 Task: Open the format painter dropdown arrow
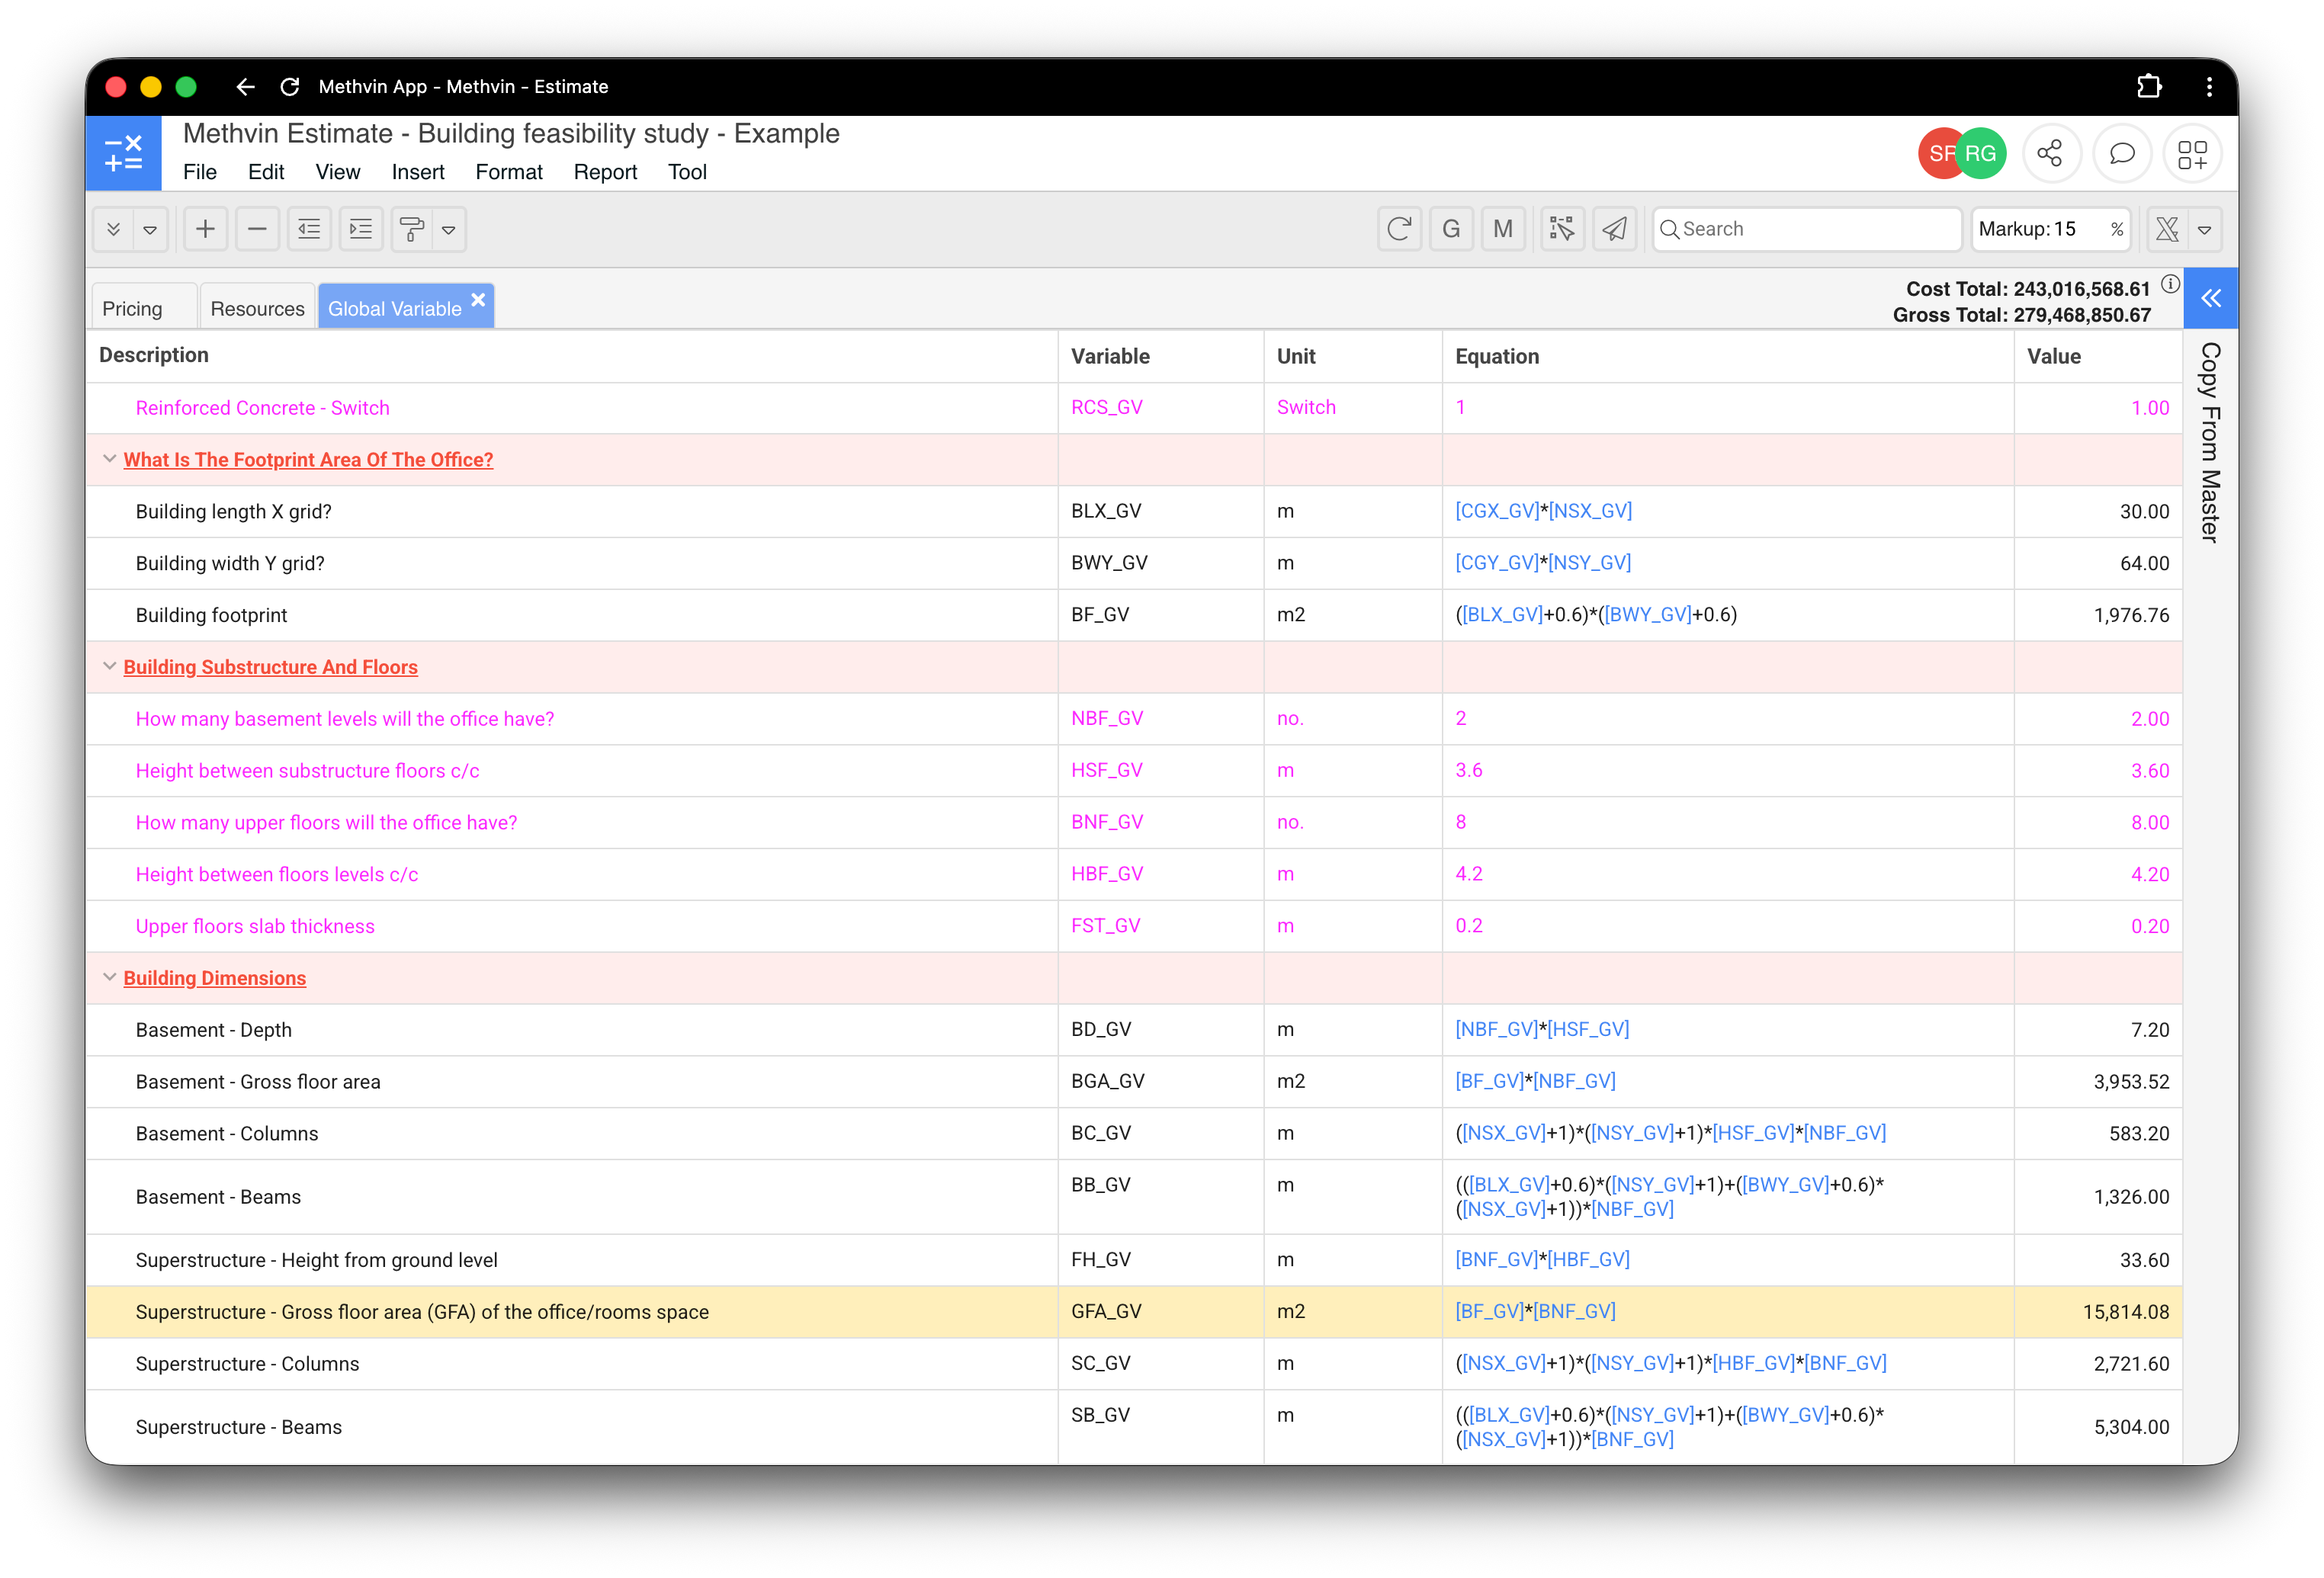click(x=449, y=229)
